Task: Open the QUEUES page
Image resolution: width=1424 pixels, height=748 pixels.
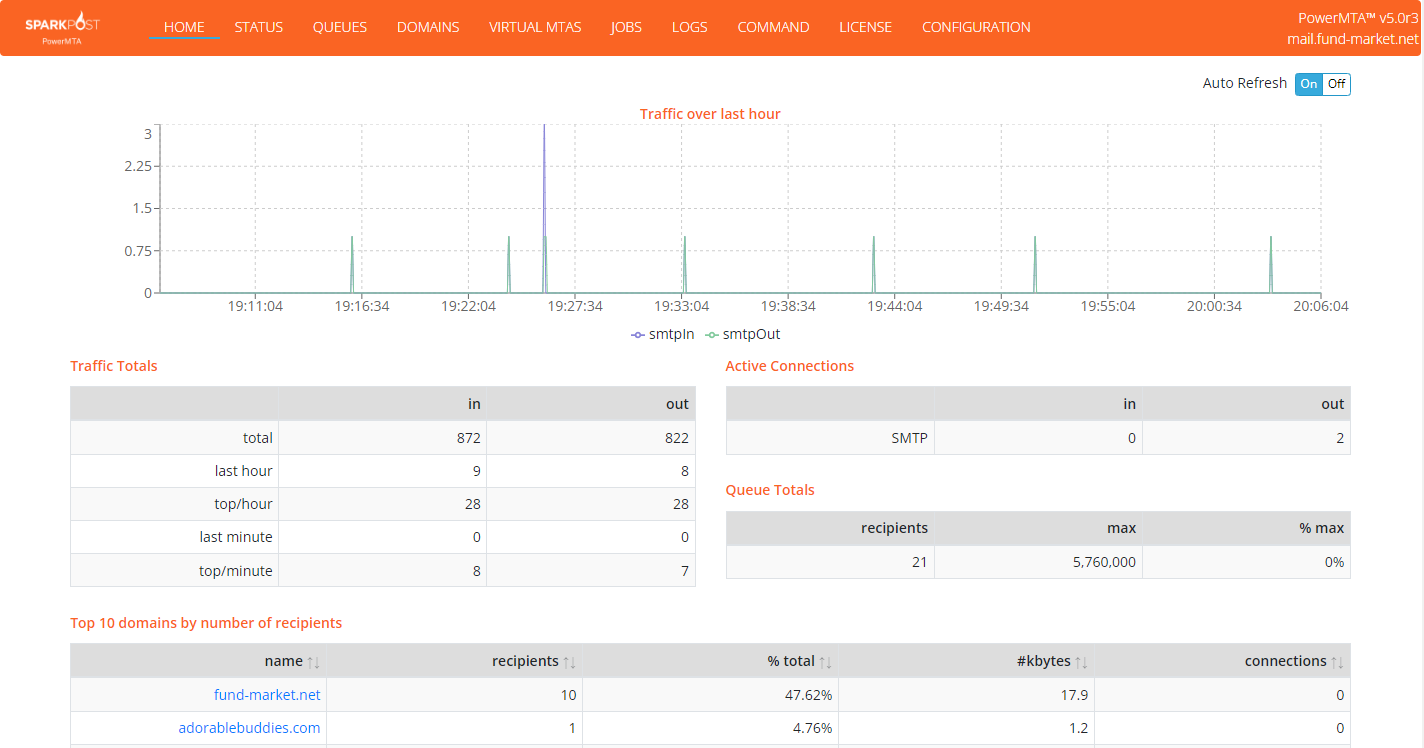Action: [x=340, y=28]
